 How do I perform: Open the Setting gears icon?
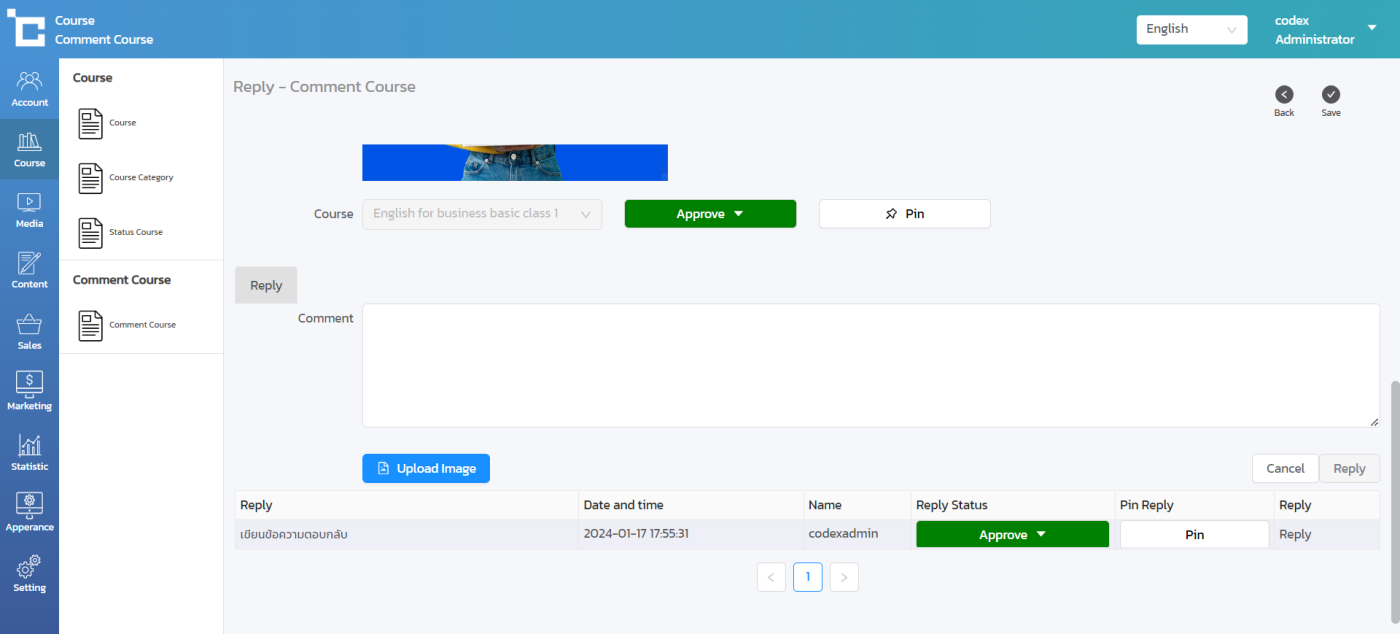point(29,573)
